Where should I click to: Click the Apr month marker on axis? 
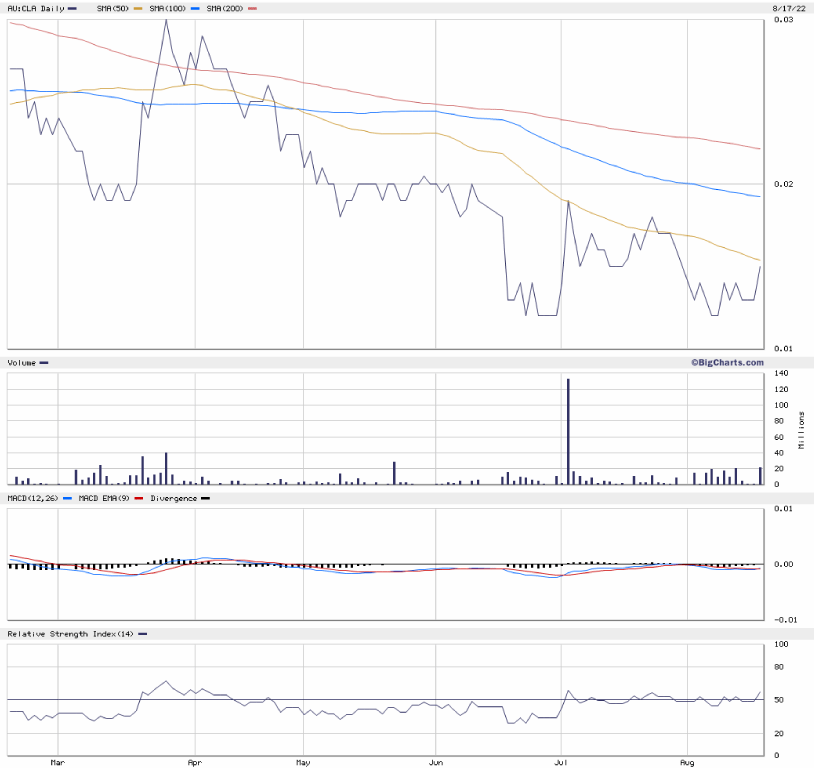[x=195, y=761]
